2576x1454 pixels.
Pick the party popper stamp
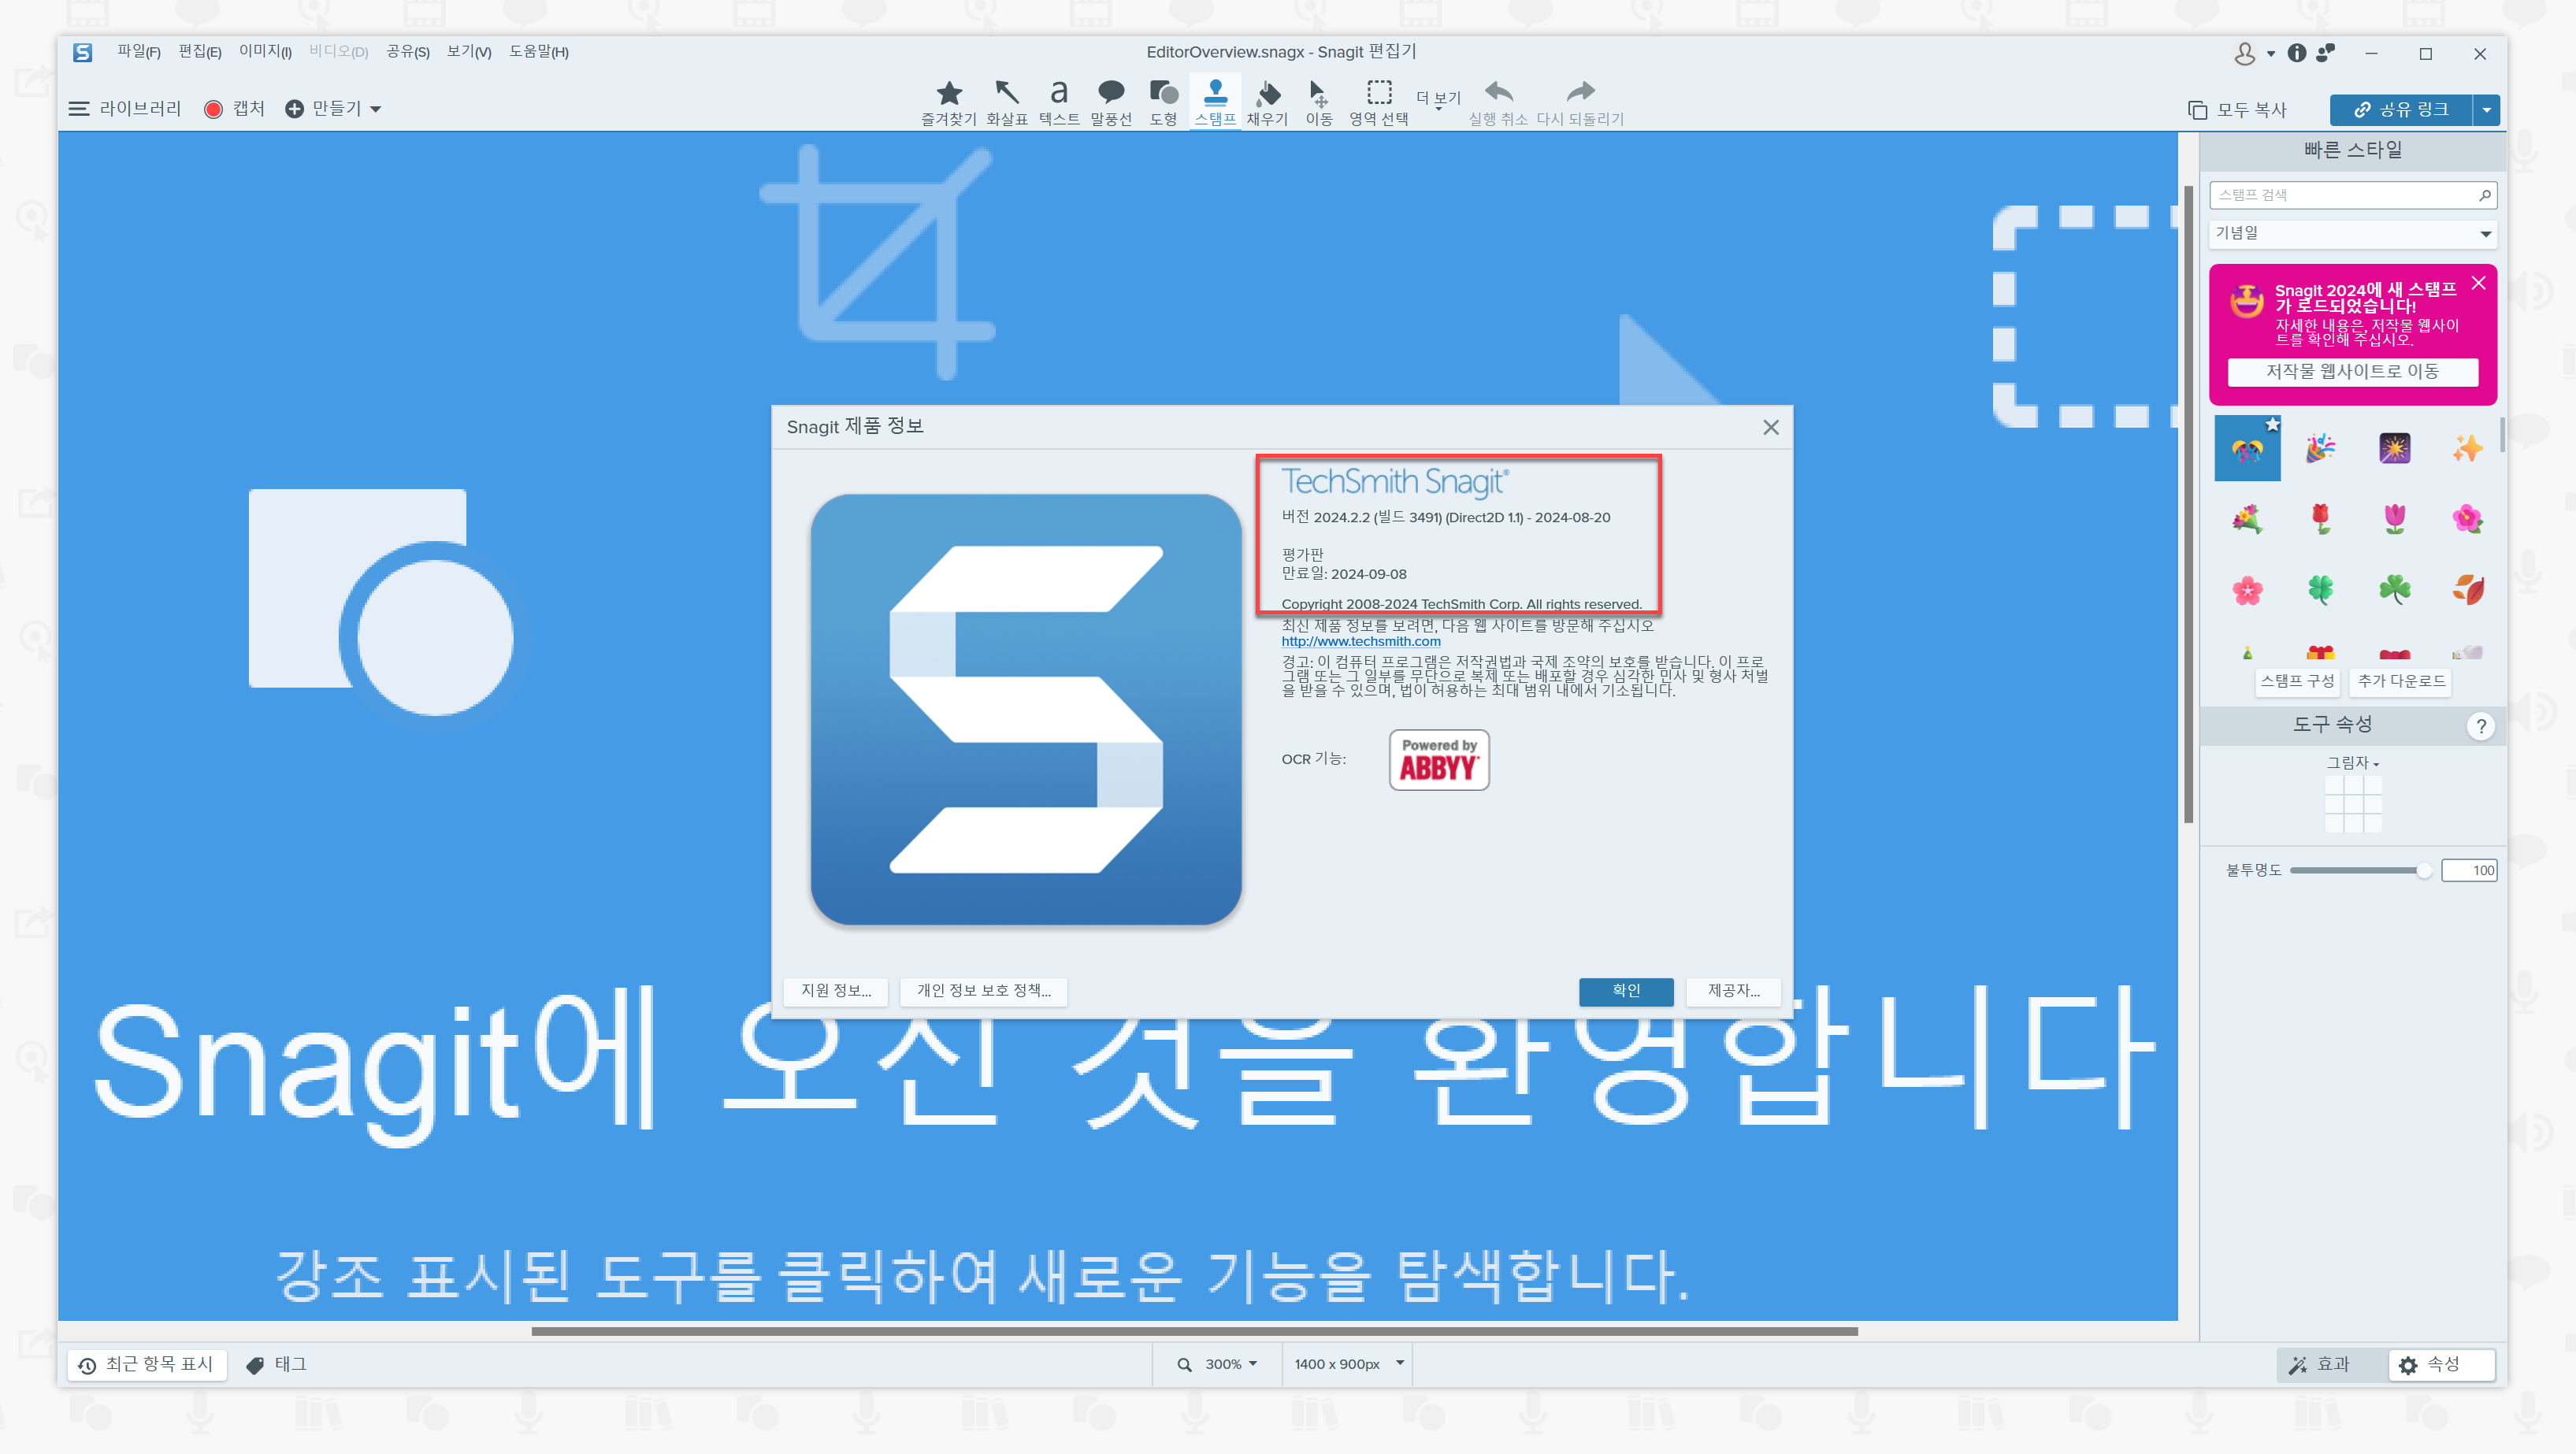coord(2320,448)
